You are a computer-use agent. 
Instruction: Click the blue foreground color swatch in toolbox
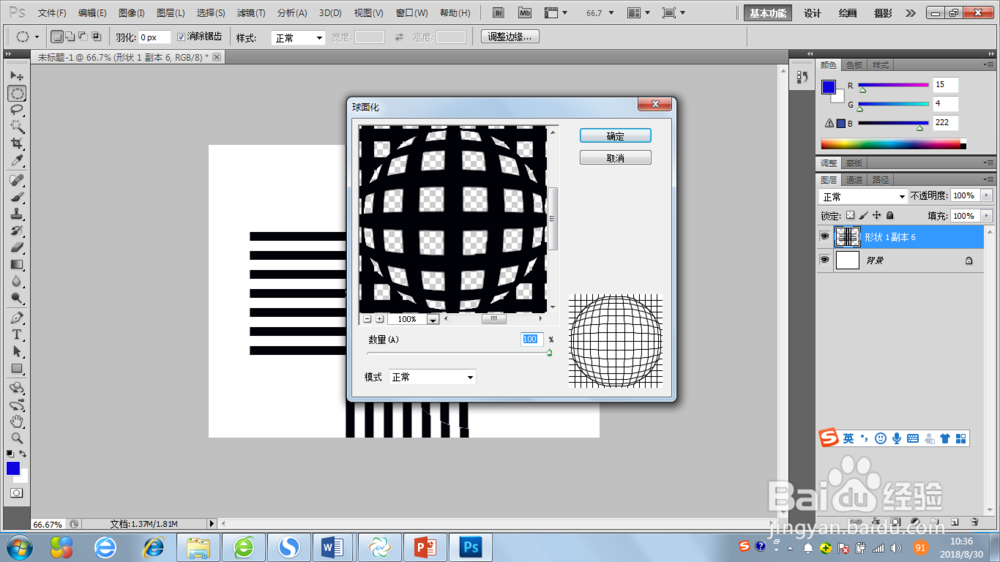pos(13,468)
